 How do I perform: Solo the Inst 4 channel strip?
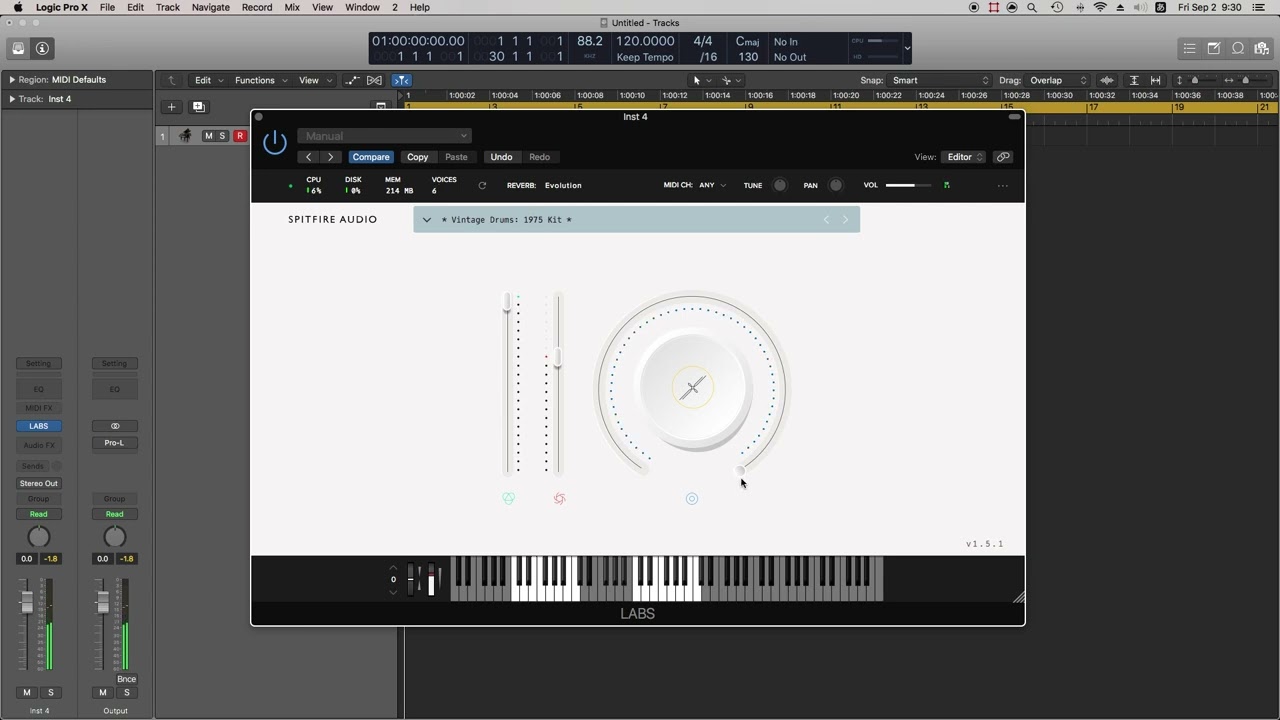coord(51,692)
